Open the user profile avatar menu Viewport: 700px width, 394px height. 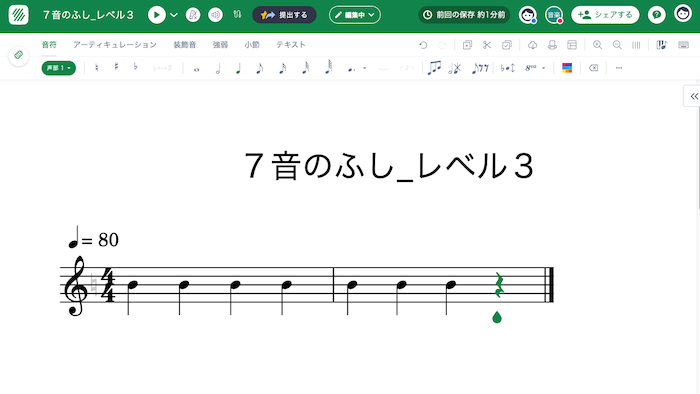click(683, 14)
